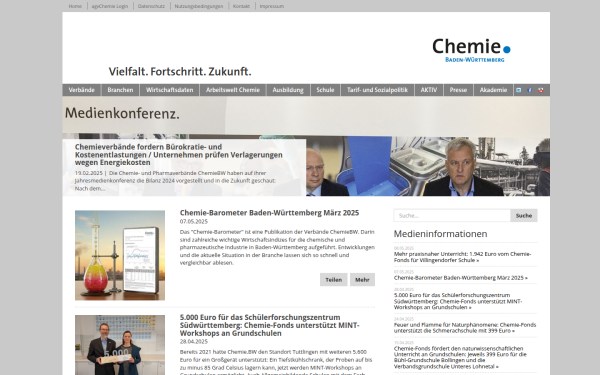Open the Branchen menu

tap(120, 90)
